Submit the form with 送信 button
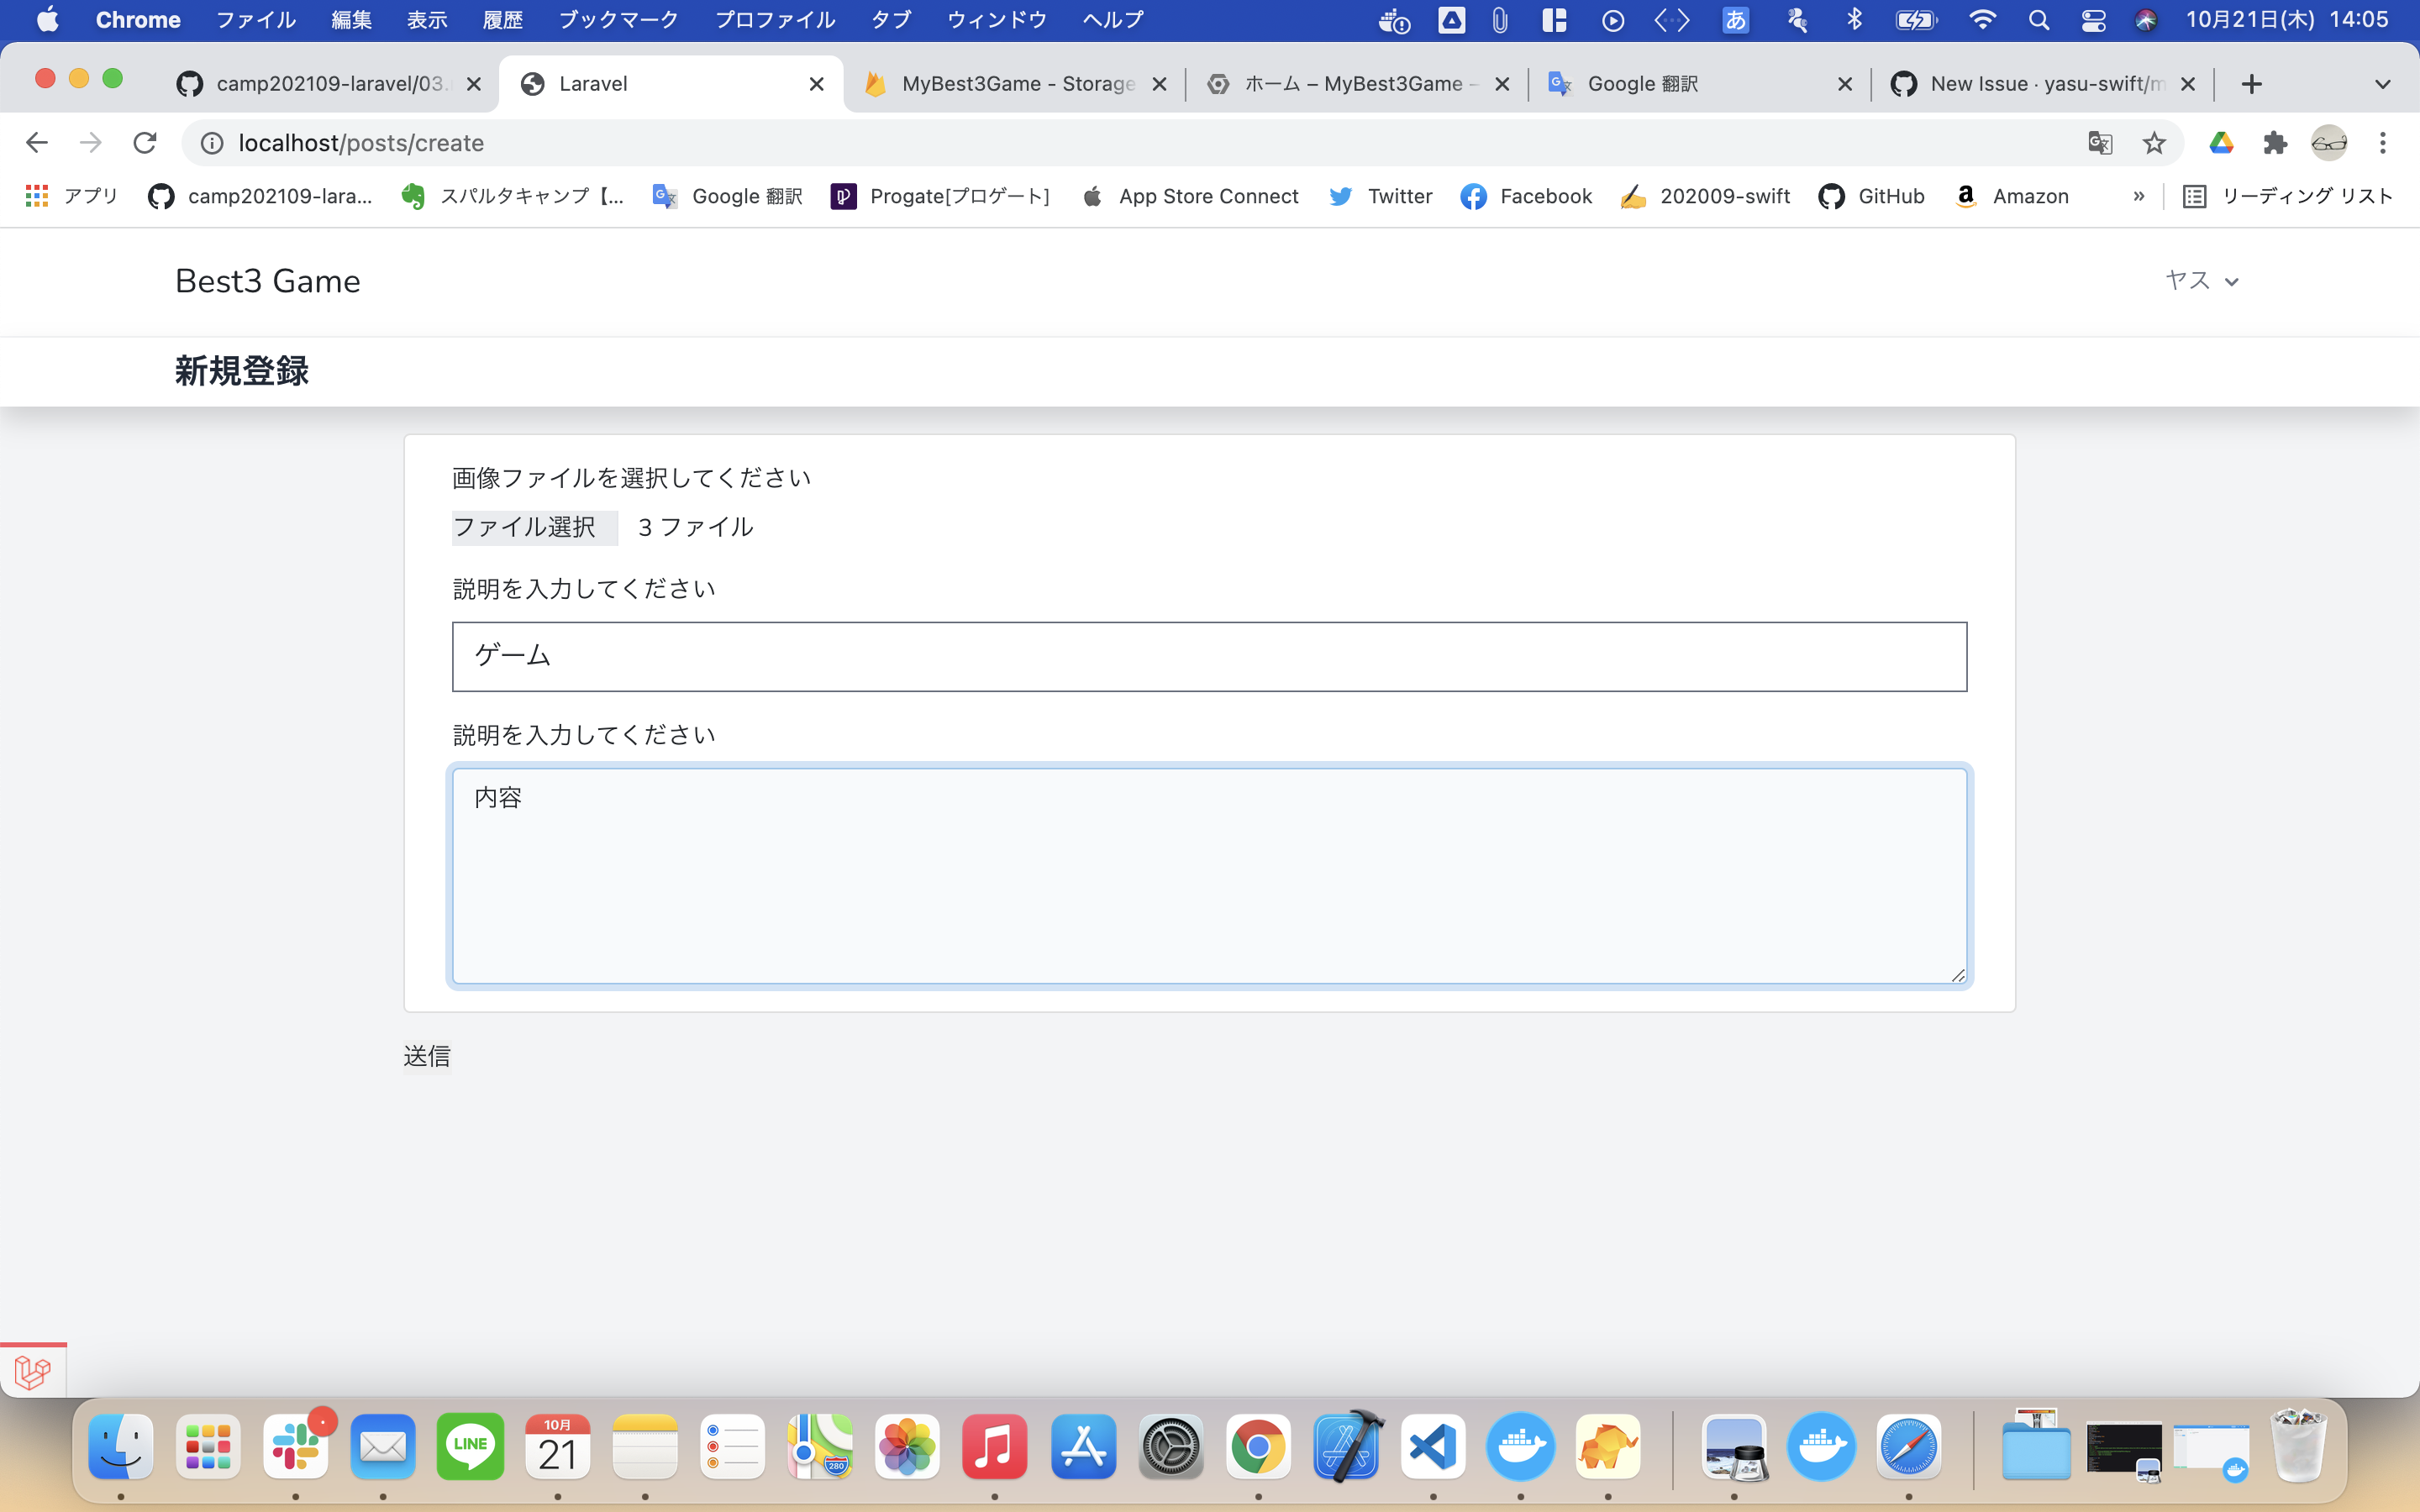 coord(427,1056)
